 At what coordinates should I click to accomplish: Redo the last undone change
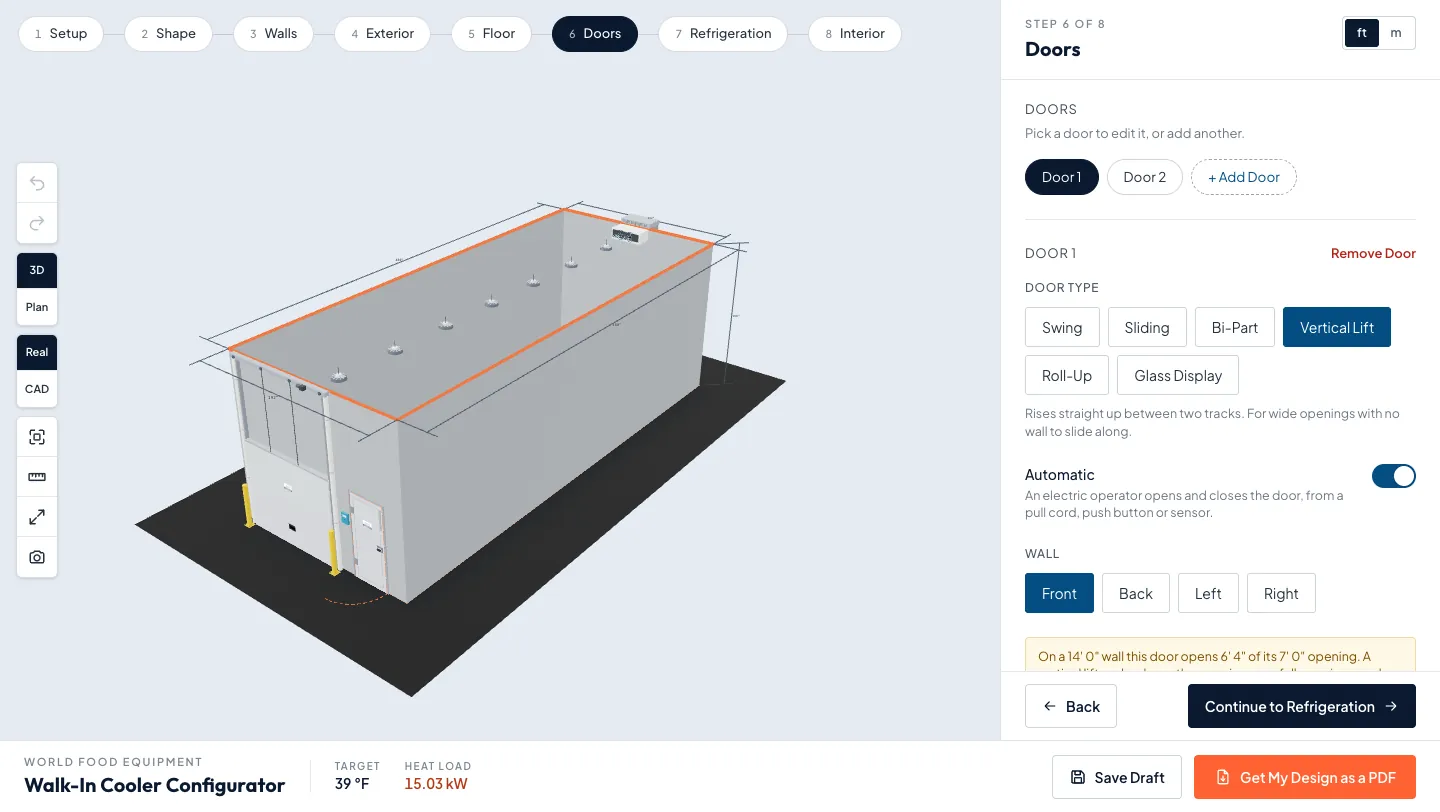click(37, 223)
